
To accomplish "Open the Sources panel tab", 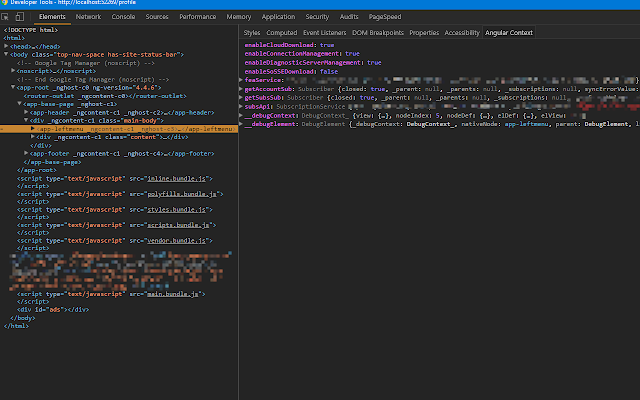I will point(157,17).
